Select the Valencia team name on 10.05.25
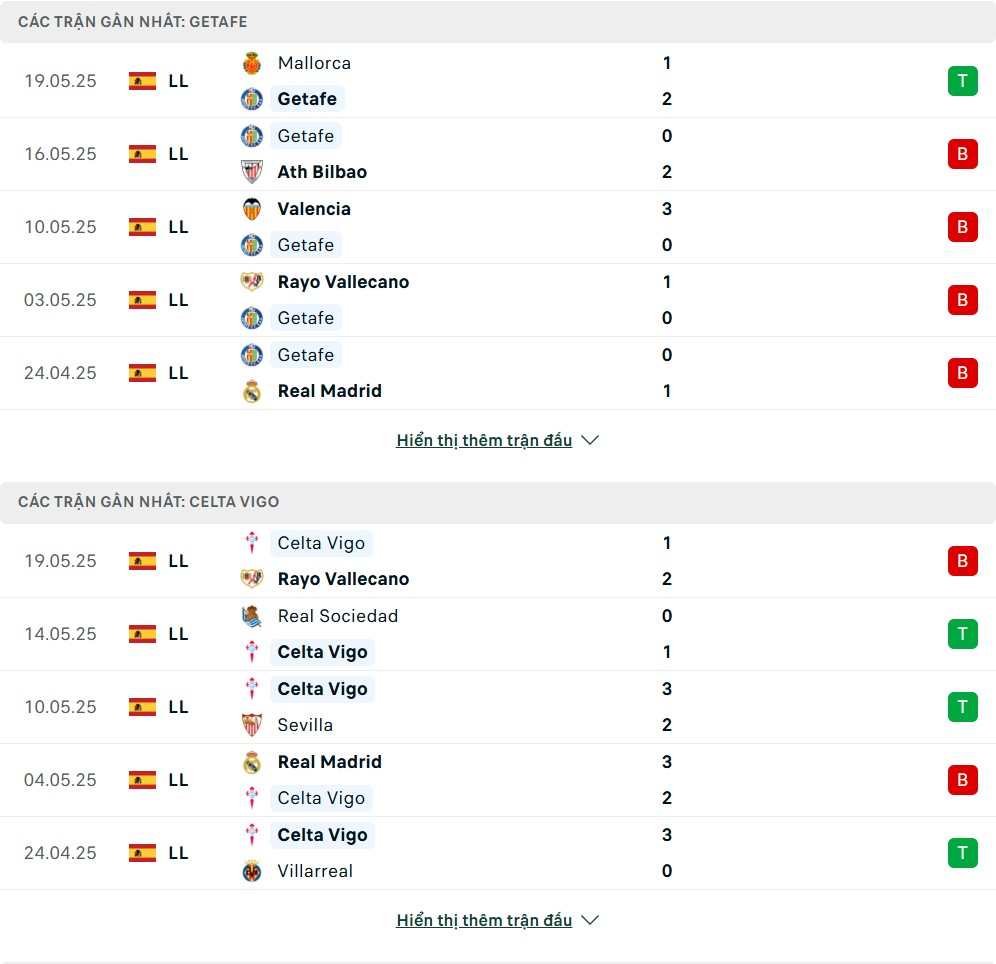996x964 pixels. tap(314, 209)
